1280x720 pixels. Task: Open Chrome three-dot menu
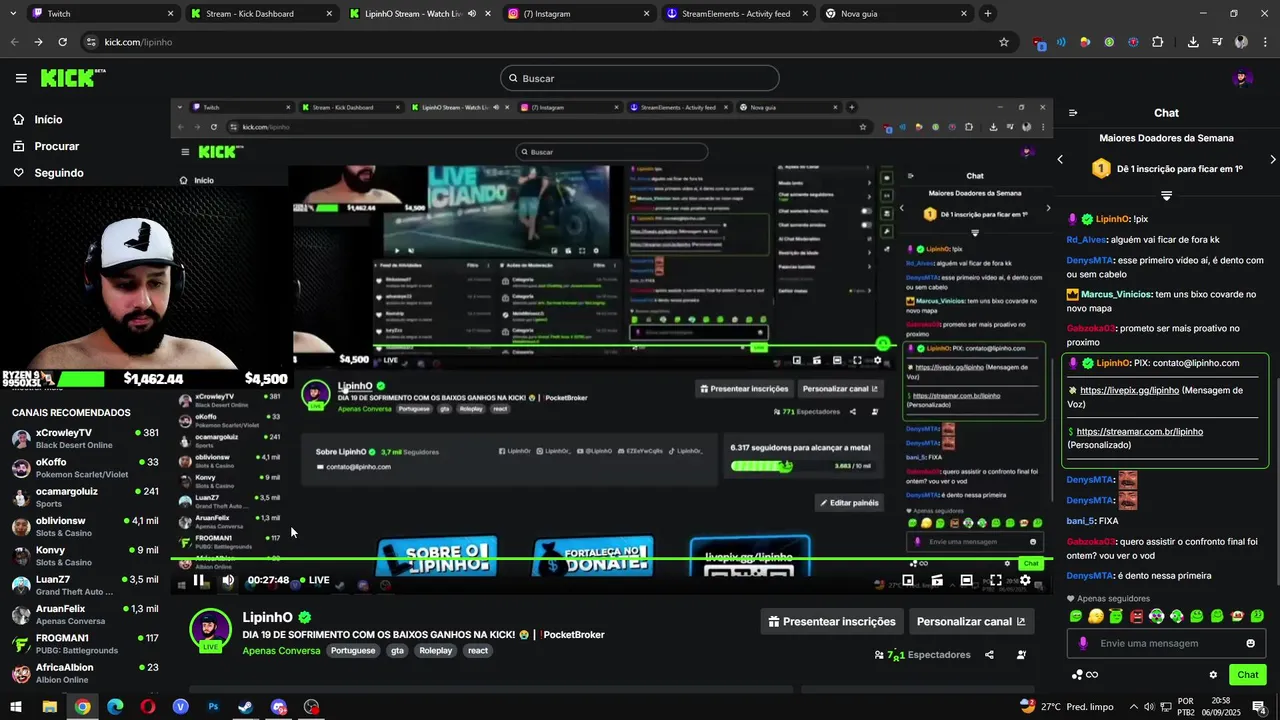click(1265, 42)
